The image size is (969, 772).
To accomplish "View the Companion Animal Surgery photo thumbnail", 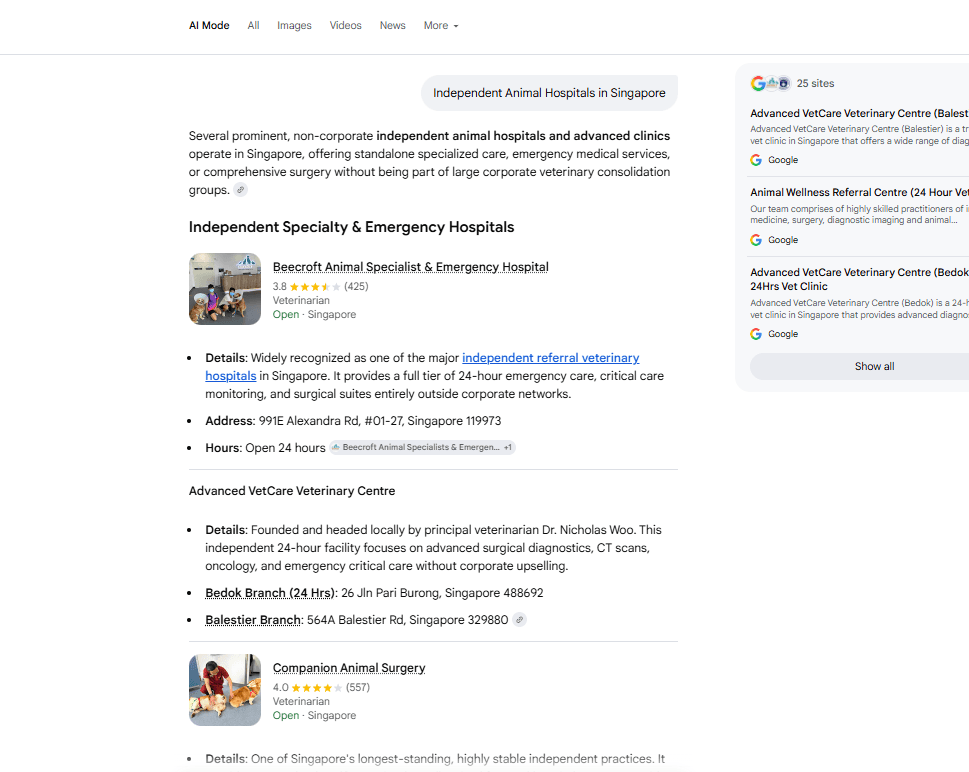I will point(225,690).
